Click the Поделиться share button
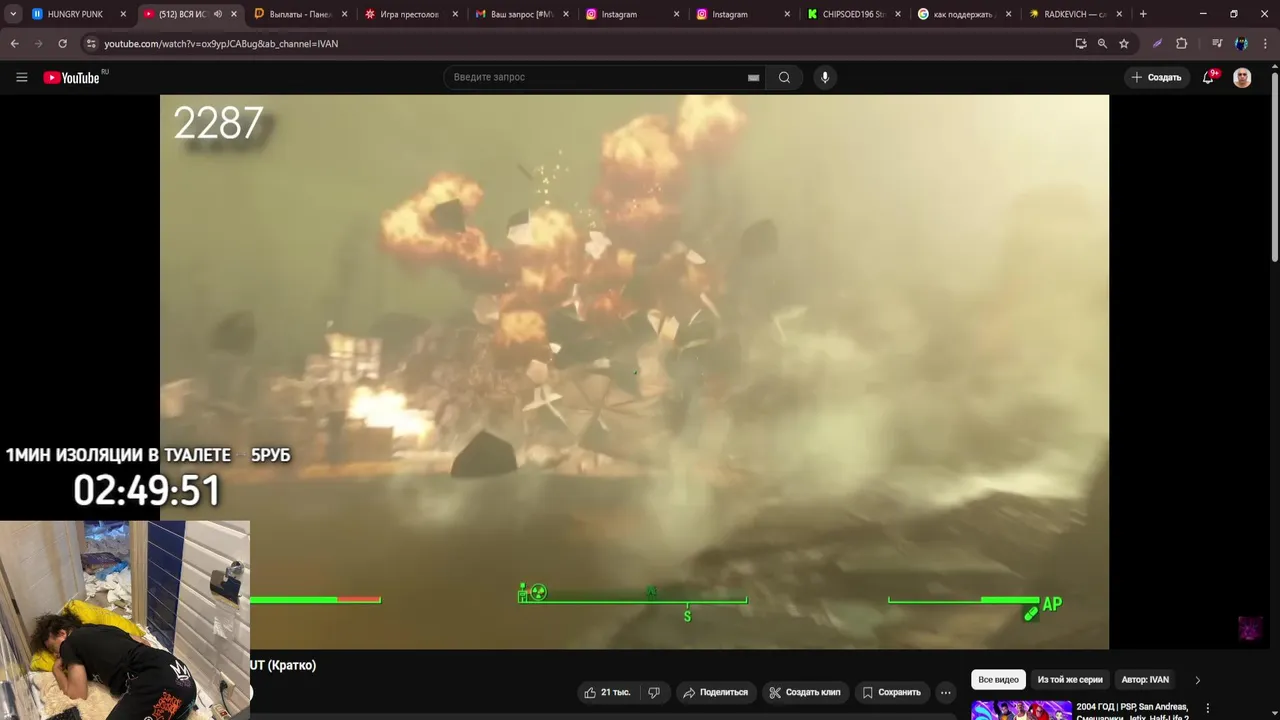Screen dimensions: 1280x720 click(715, 692)
